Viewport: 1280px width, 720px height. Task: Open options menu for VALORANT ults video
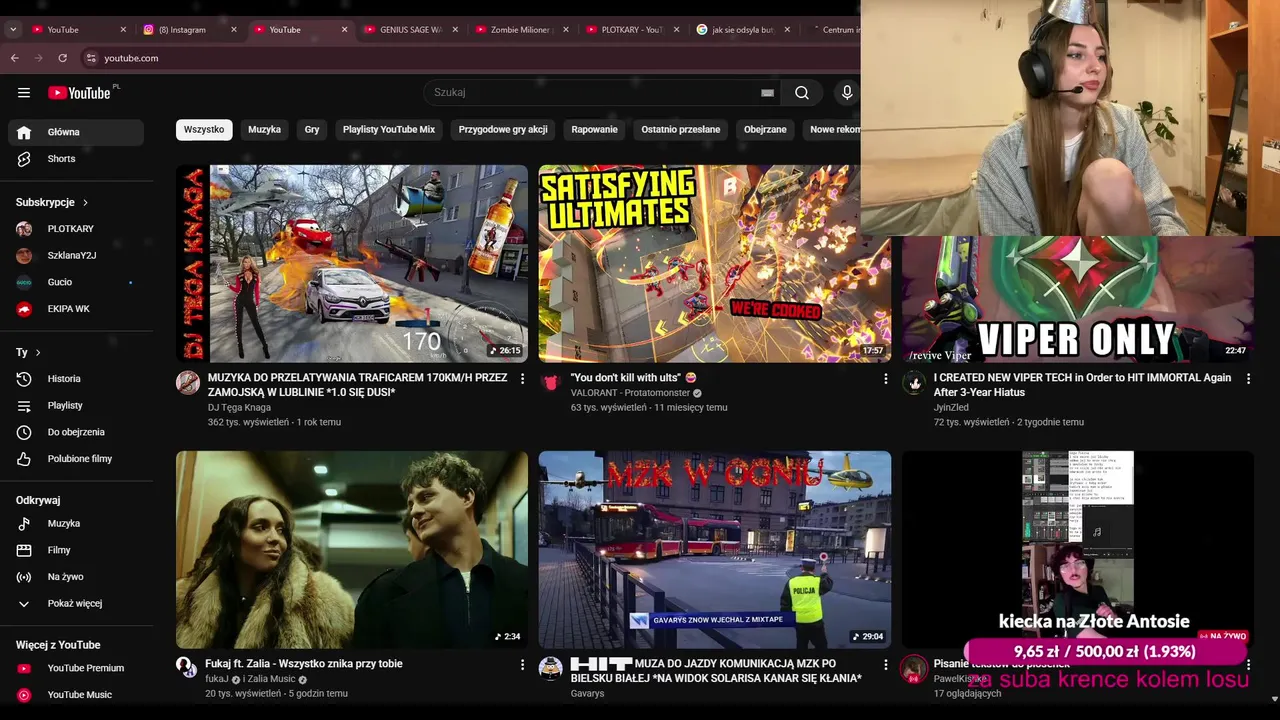coord(885,379)
